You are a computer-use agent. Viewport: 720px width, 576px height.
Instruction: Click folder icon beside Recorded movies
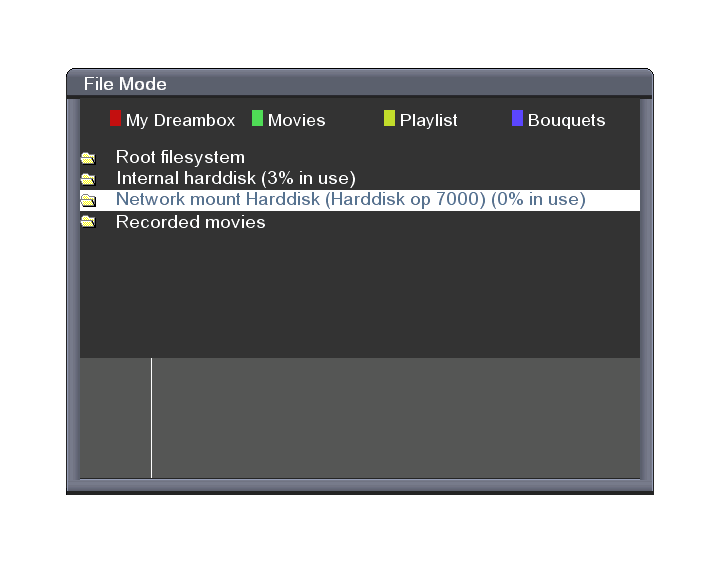[x=88, y=222]
